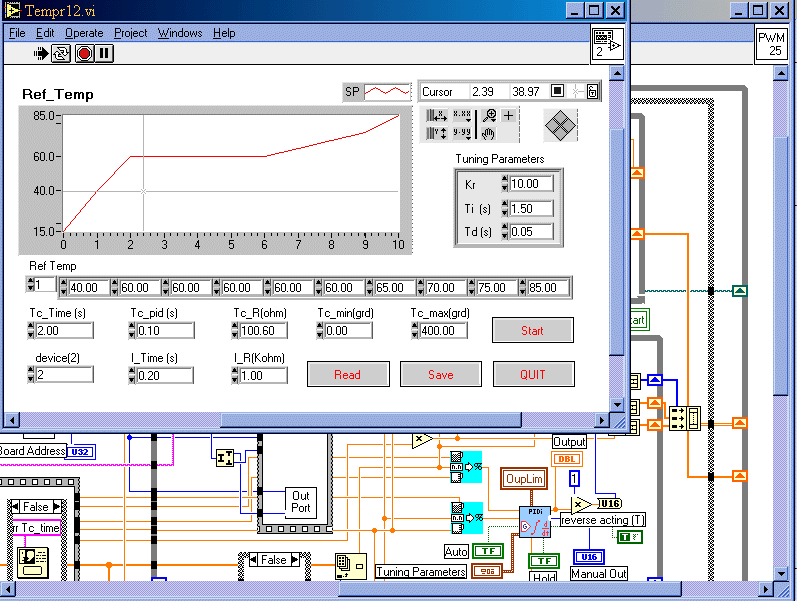Click the DBL Output terminal
Screen dimensions: 797x601
pos(567,459)
